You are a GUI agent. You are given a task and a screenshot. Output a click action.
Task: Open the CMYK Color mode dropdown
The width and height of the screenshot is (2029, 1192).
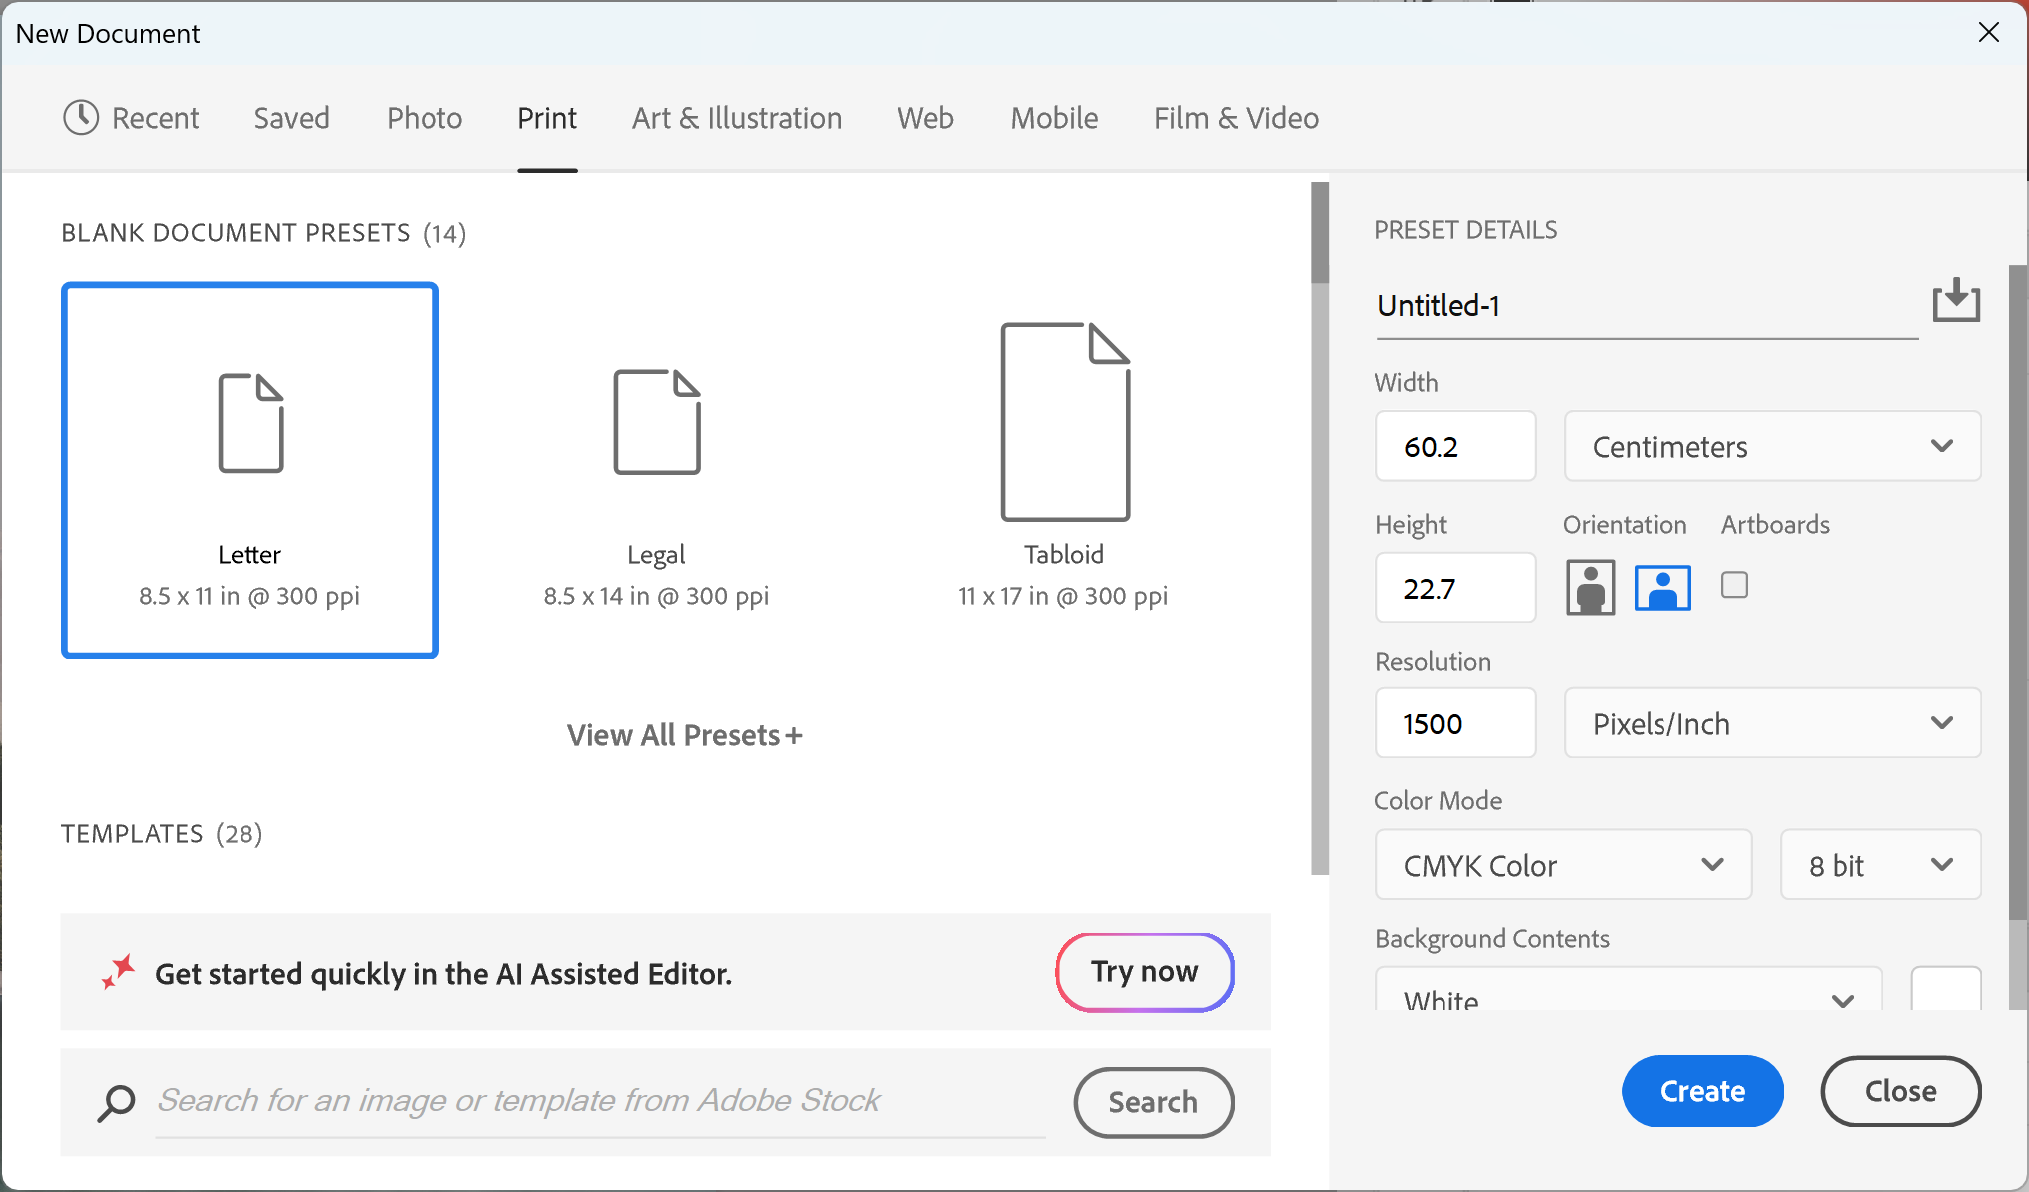click(x=1563, y=865)
